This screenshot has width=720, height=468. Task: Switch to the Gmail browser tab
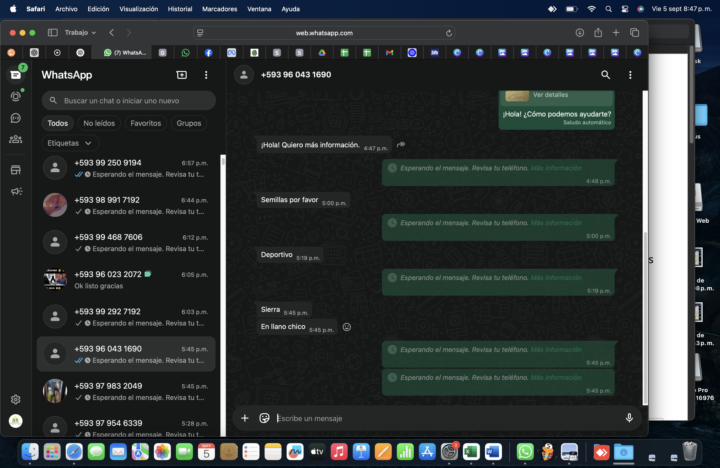click(x=389, y=53)
